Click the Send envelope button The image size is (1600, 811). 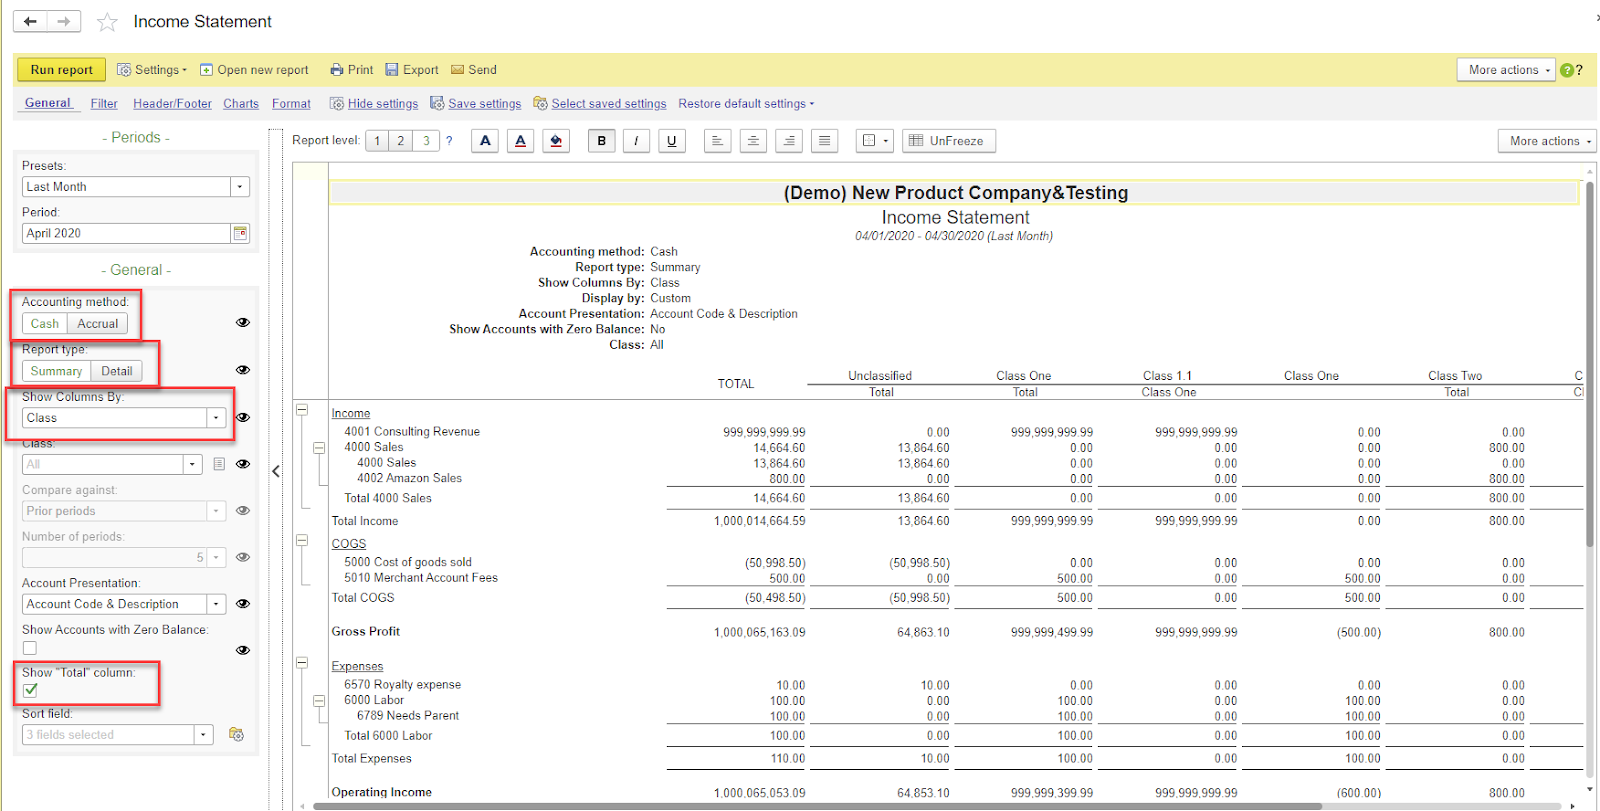tap(474, 70)
